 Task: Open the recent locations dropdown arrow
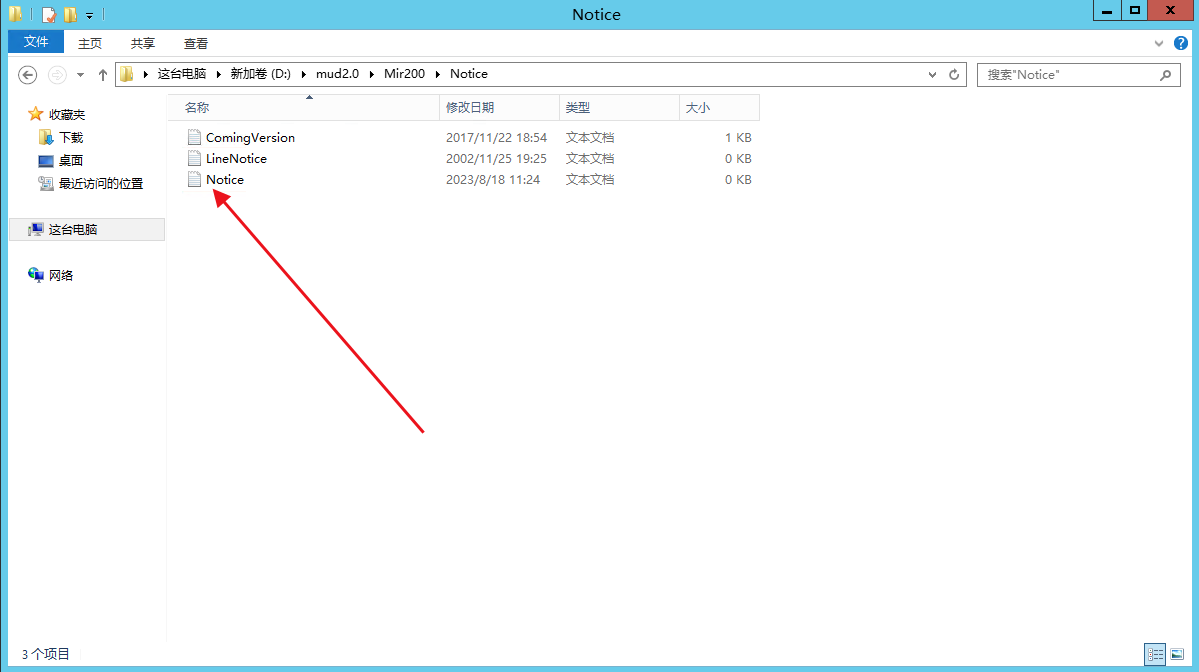pyautogui.click(x=80, y=75)
